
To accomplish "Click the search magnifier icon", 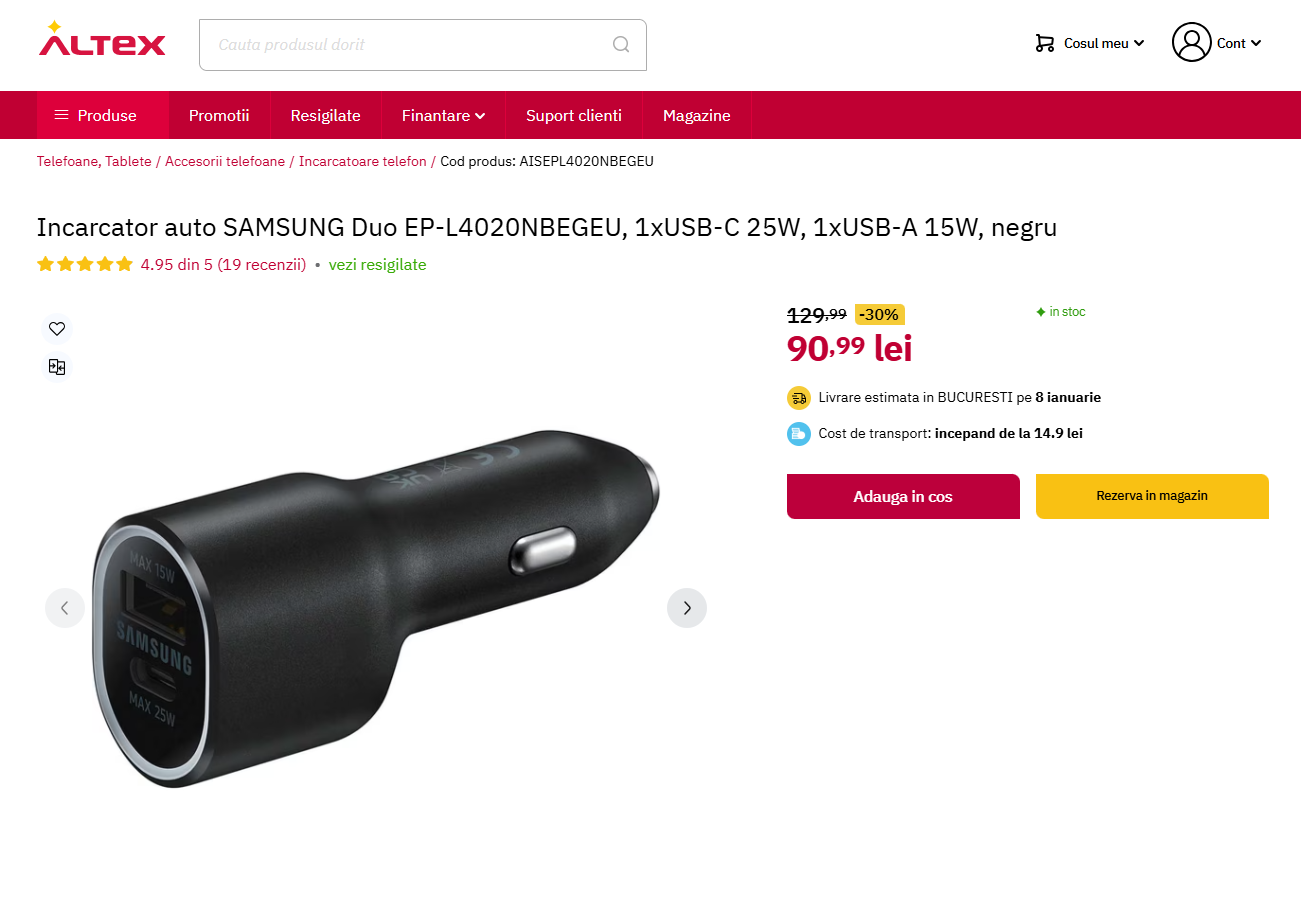I will click(621, 44).
